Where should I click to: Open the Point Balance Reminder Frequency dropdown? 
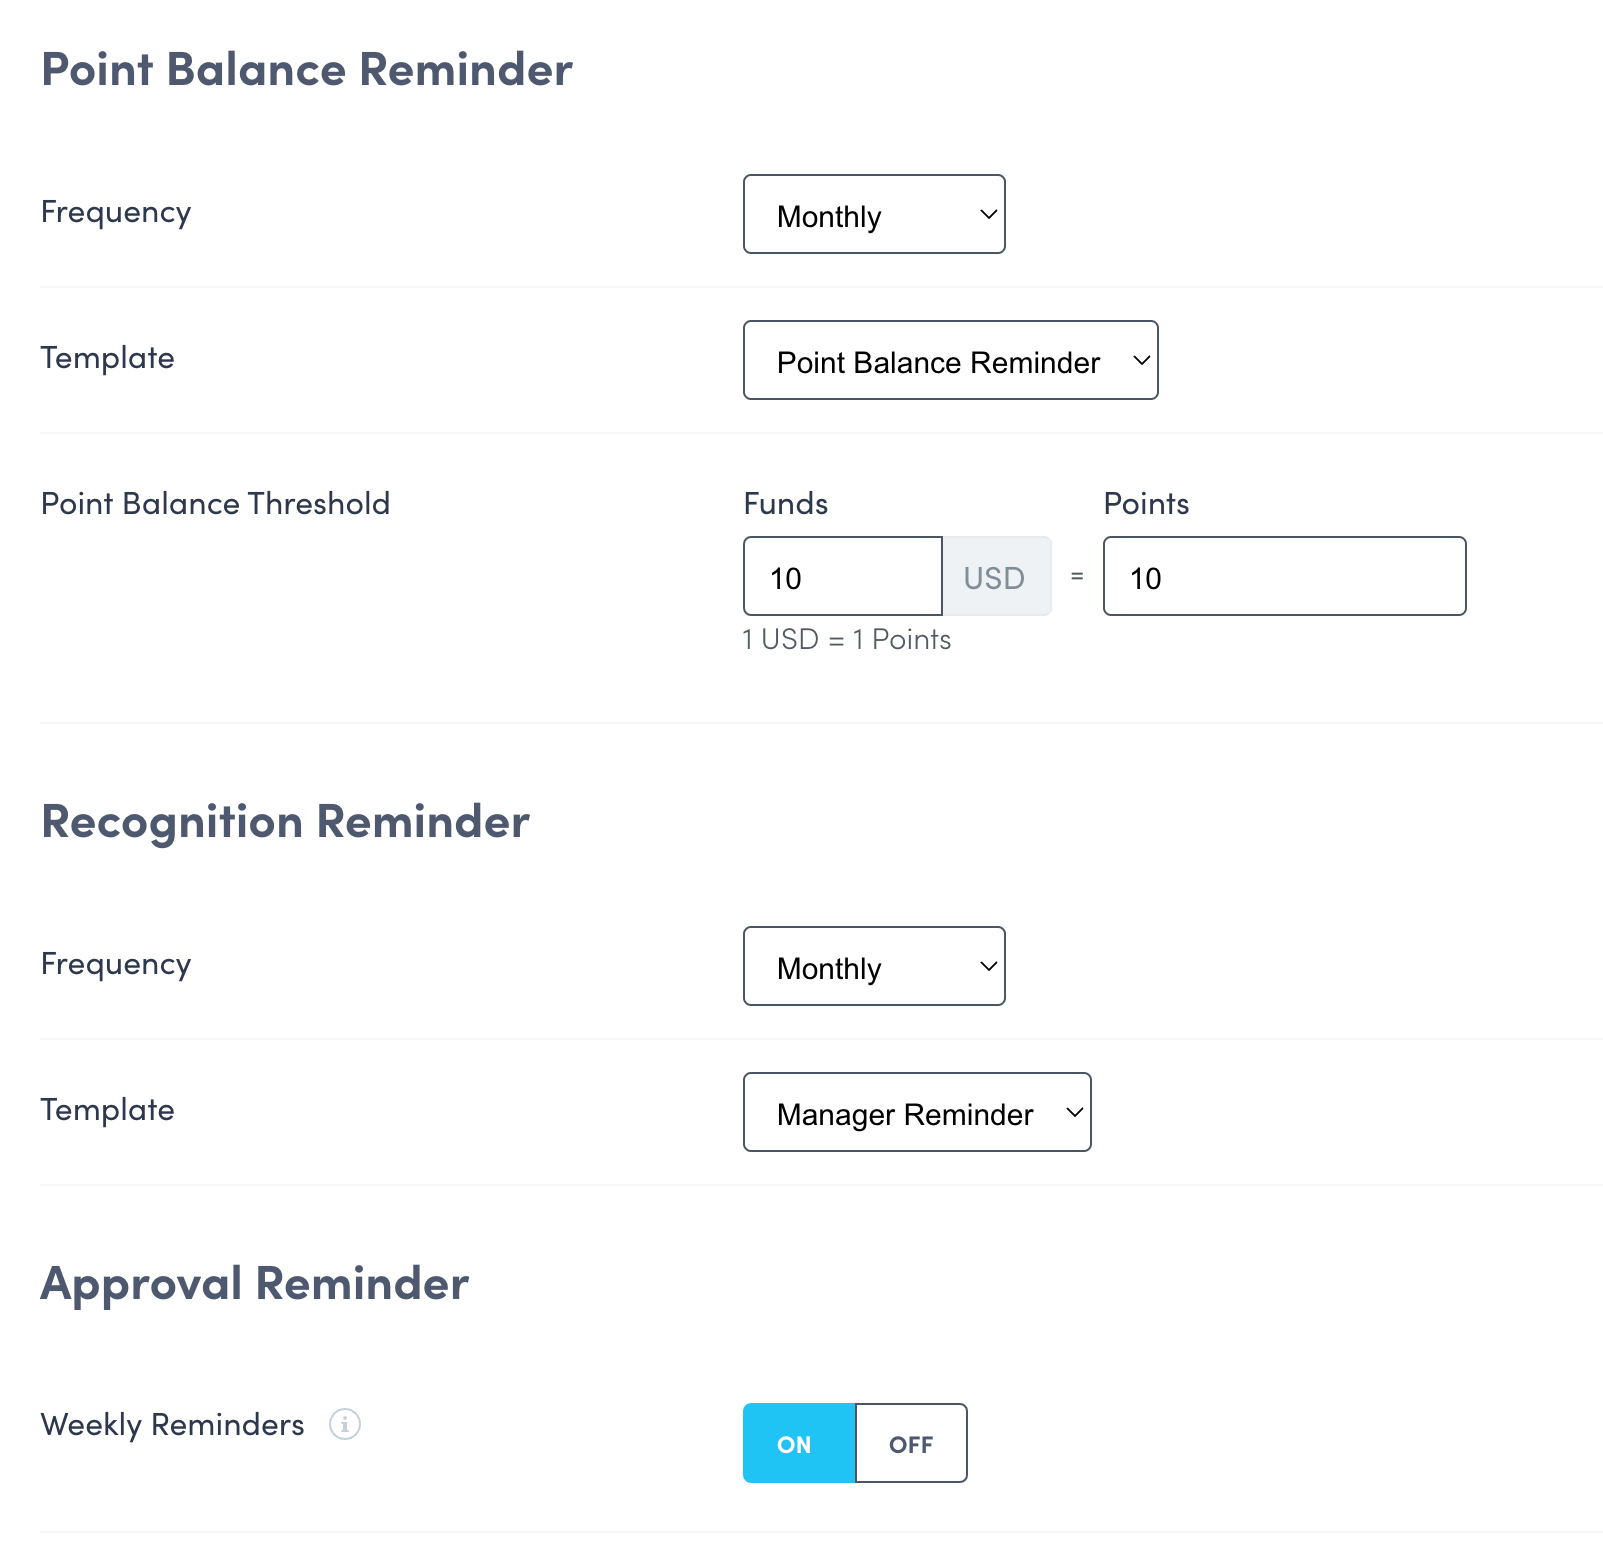click(873, 214)
